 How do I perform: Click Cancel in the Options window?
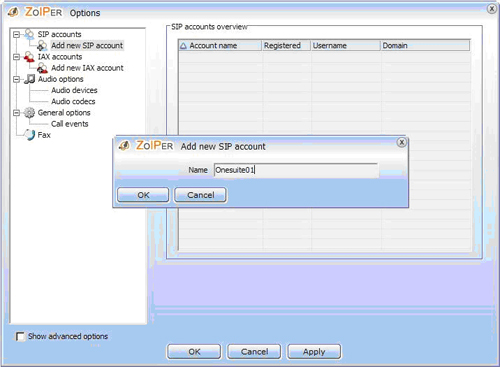tap(254, 352)
